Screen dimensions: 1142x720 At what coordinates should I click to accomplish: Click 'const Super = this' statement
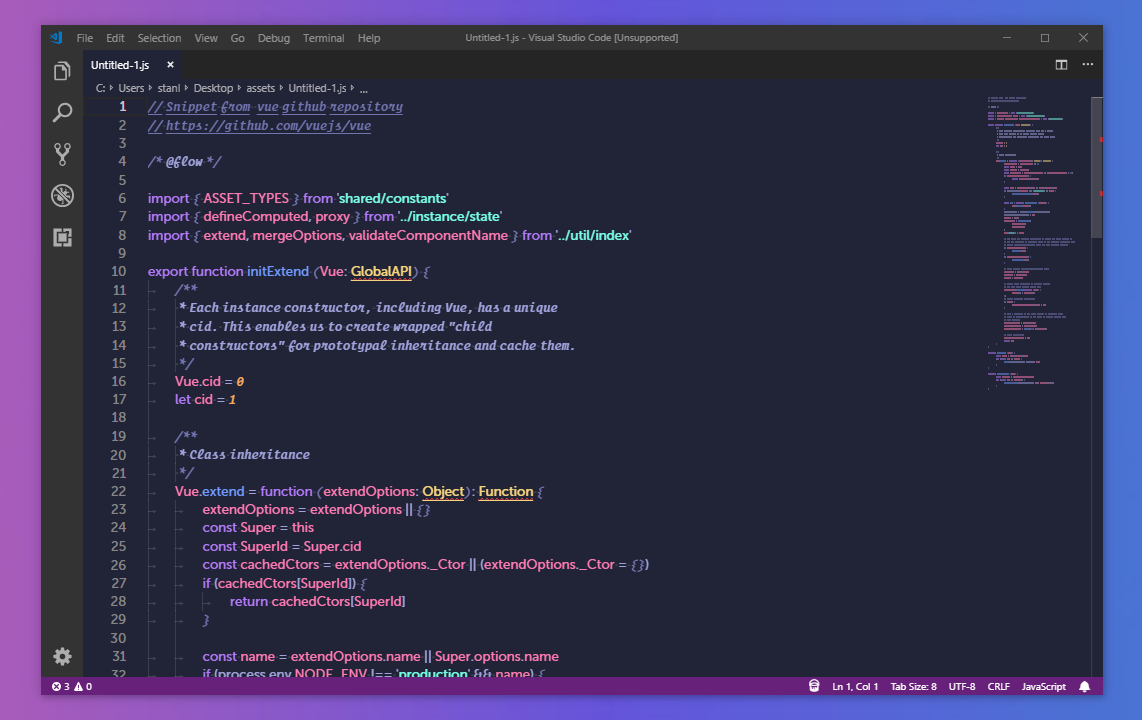tap(258, 527)
